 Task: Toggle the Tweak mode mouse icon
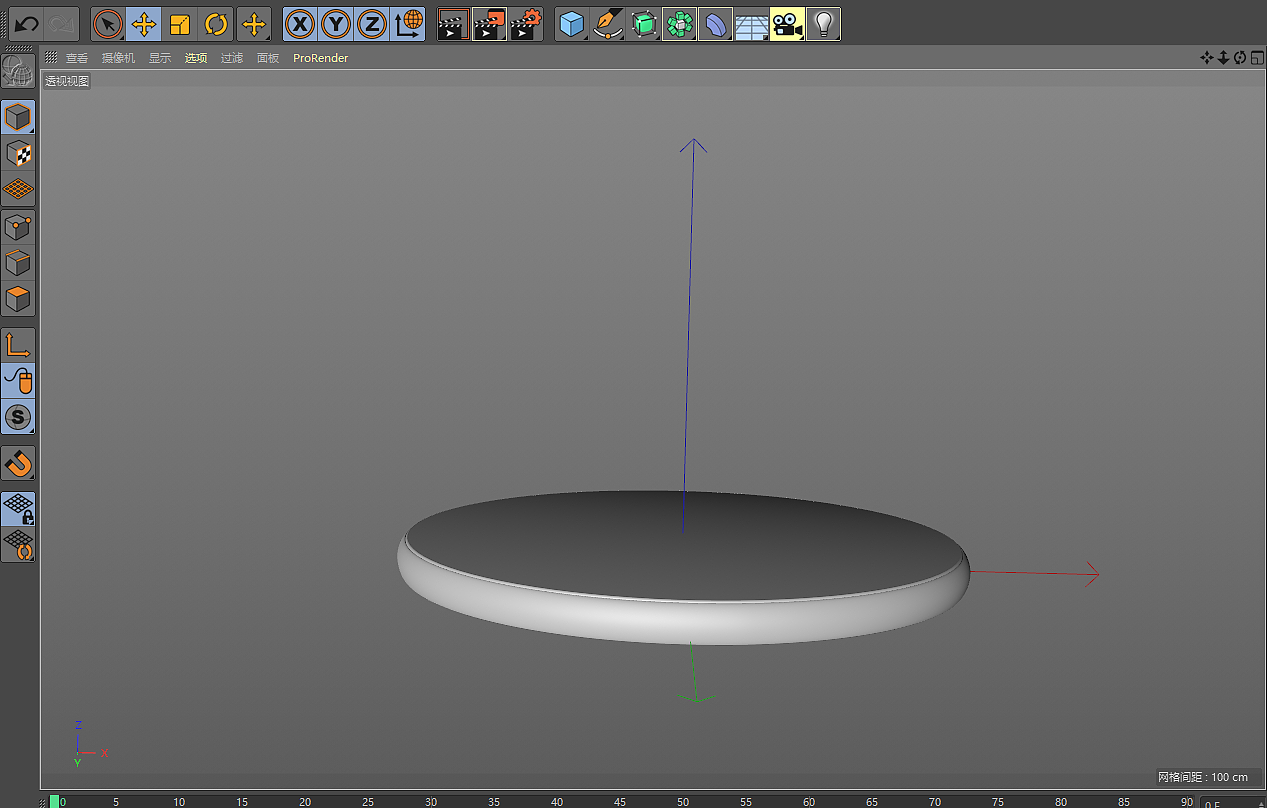tap(18, 380)
